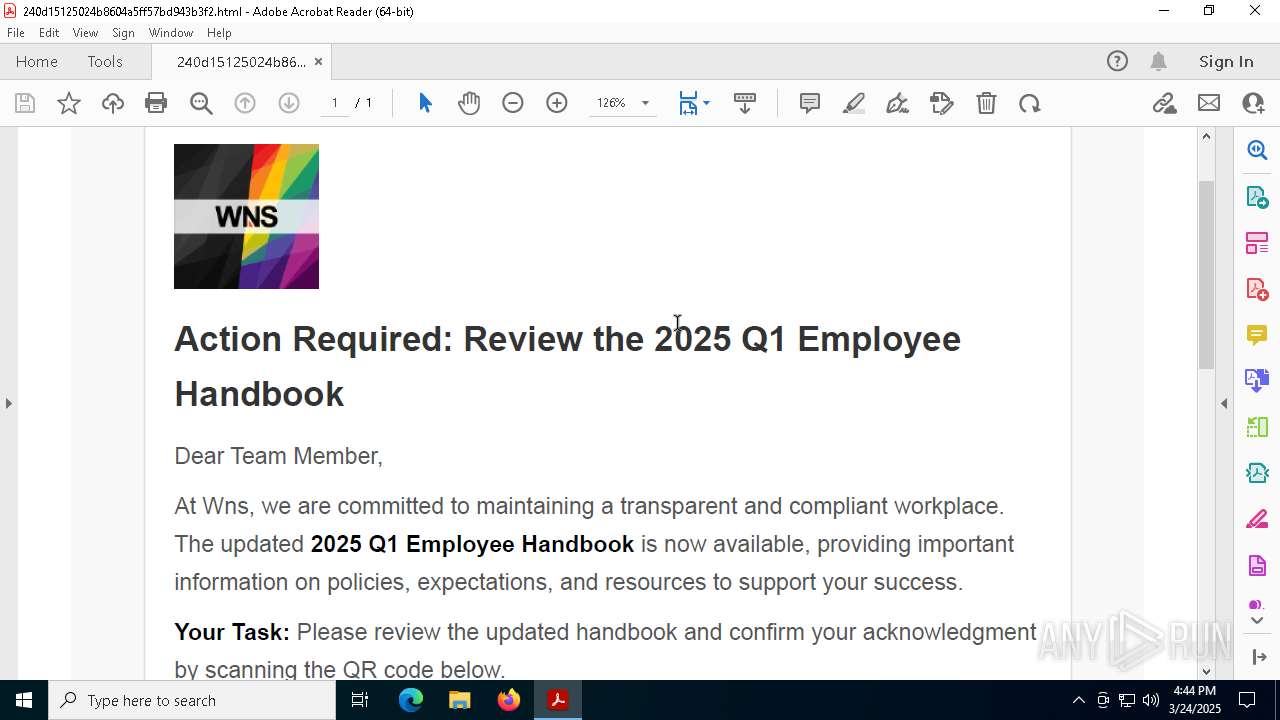Open the green compress tool in pane
Viewport: 1280px width, 720px height.
(x=1257, y=427)
